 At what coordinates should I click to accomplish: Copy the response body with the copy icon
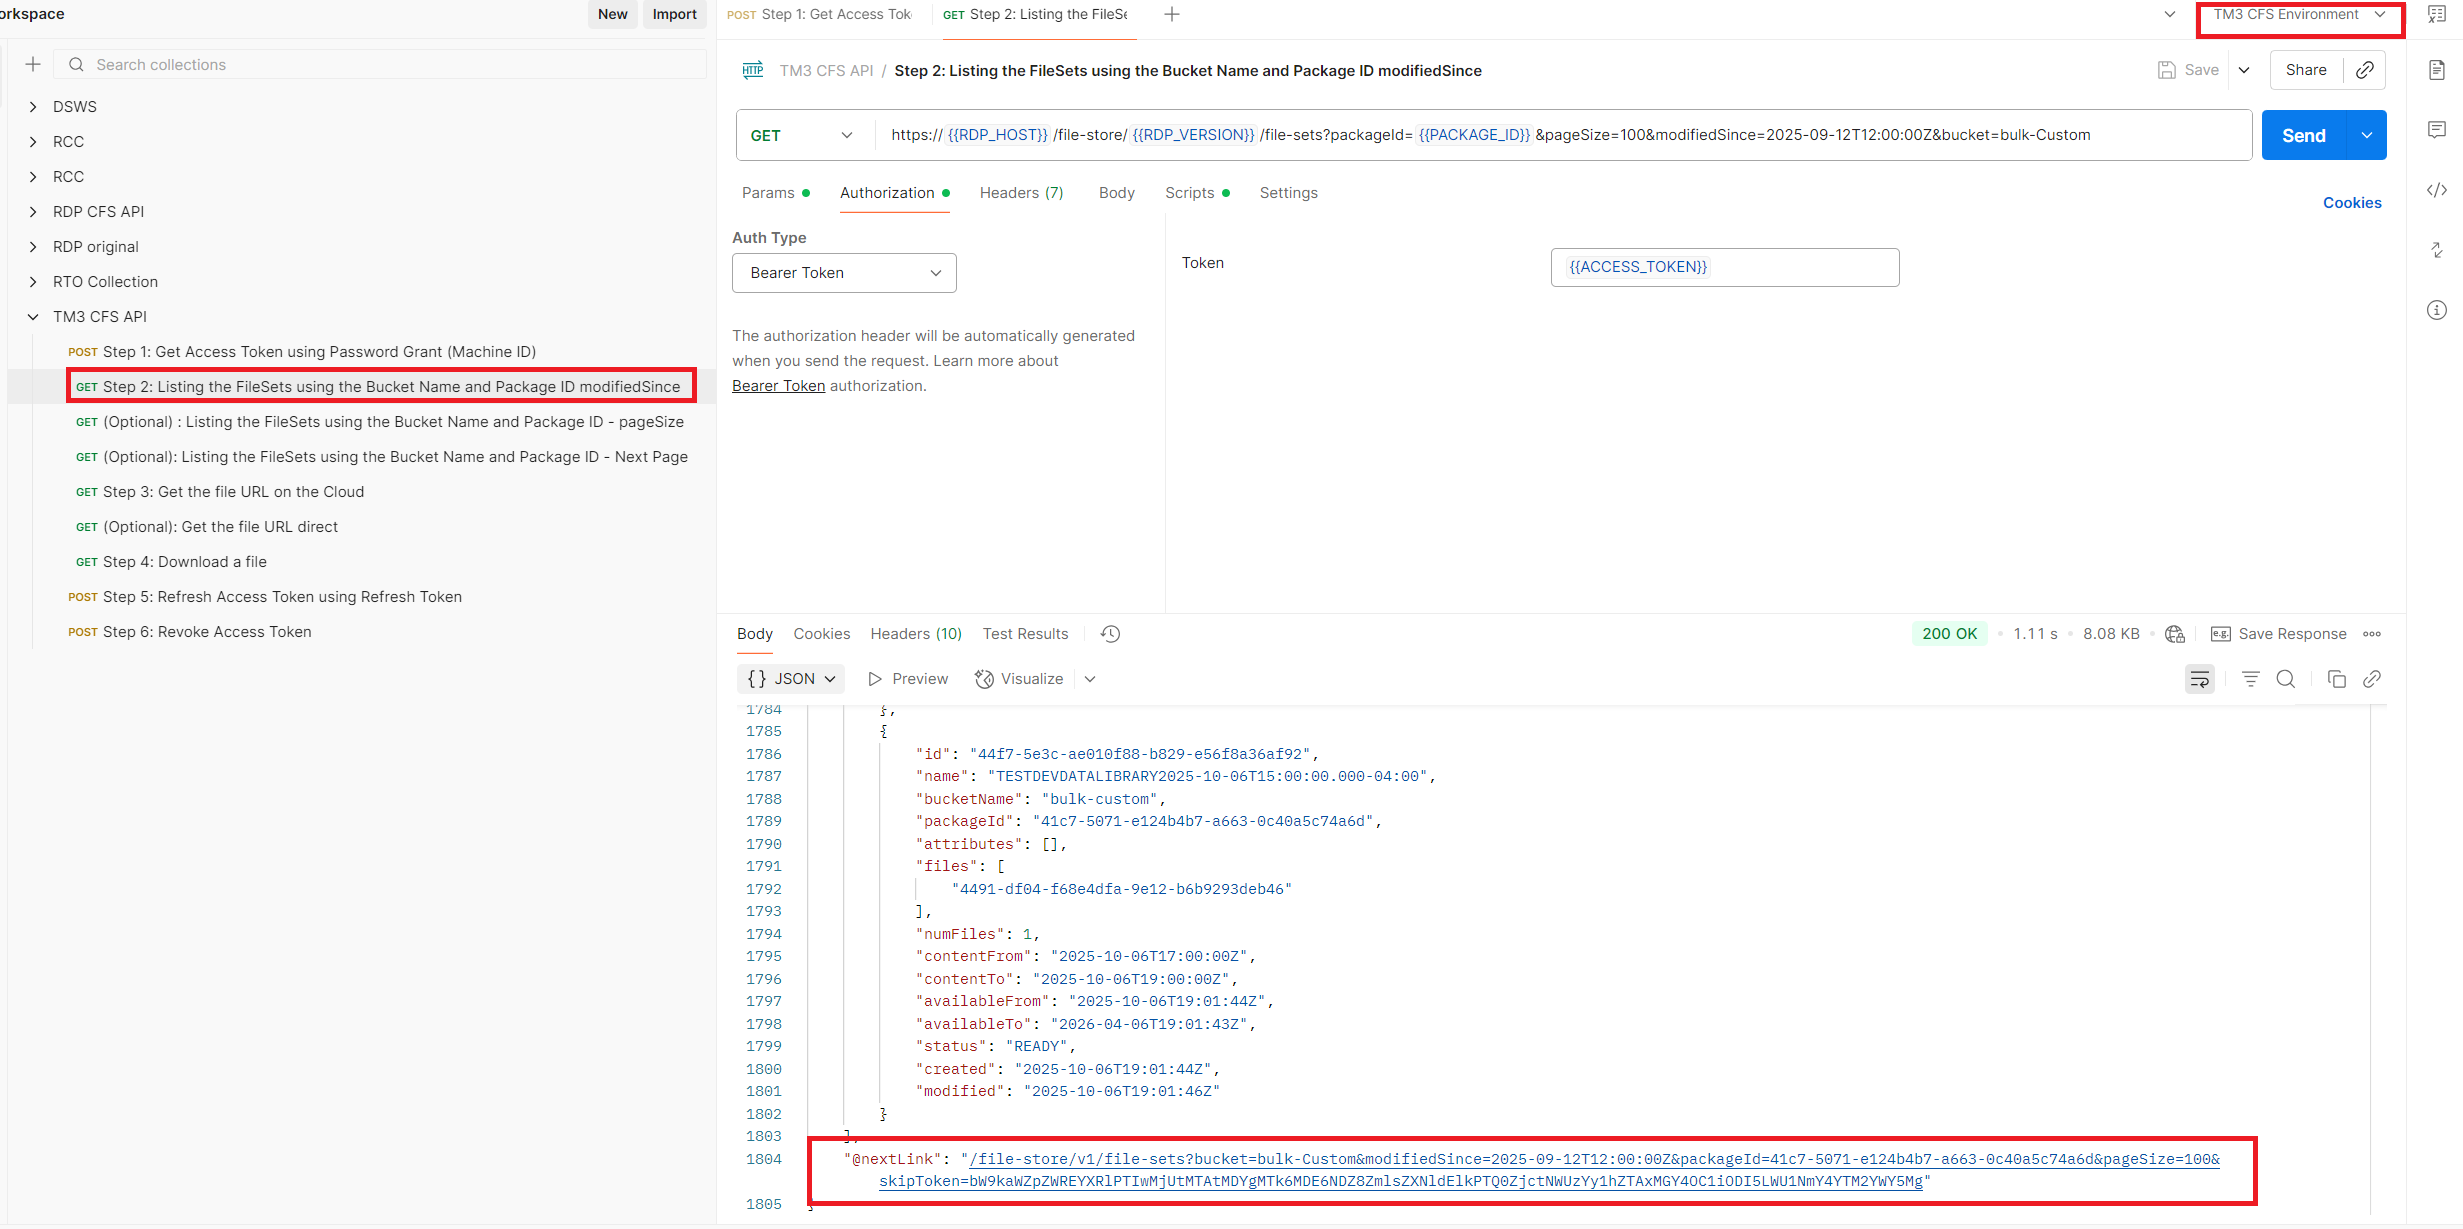tap(2336, 679)
